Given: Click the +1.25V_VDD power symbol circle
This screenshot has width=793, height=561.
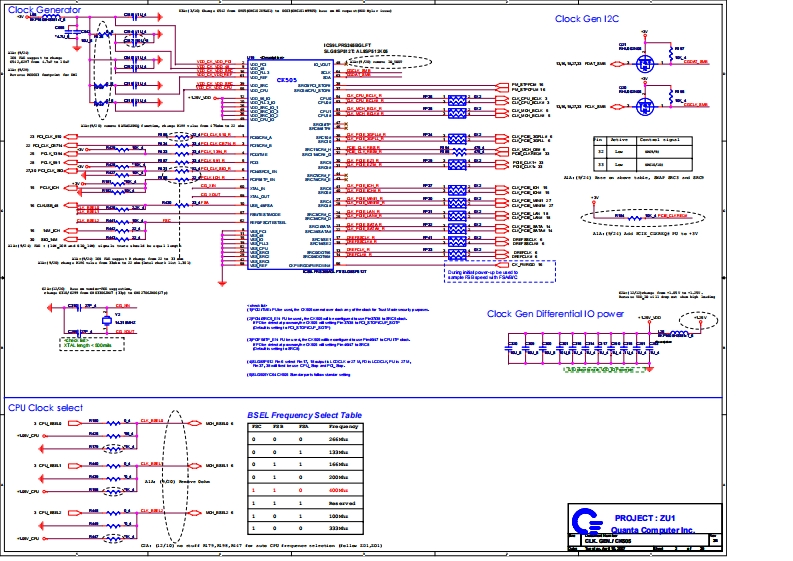Looking at the screenshot, I should pos(686,318).
